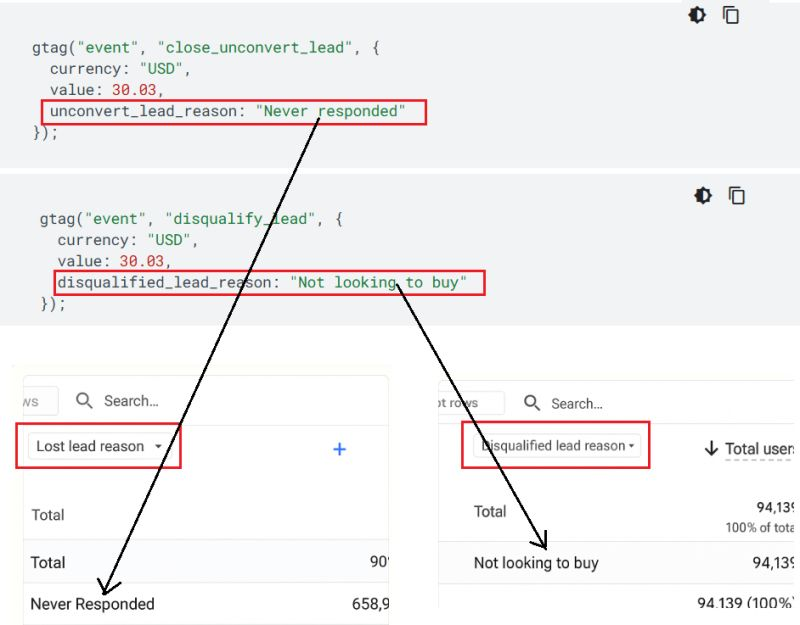
Task: Click the search magnifier in the Lost lead table
Action: 84,401
